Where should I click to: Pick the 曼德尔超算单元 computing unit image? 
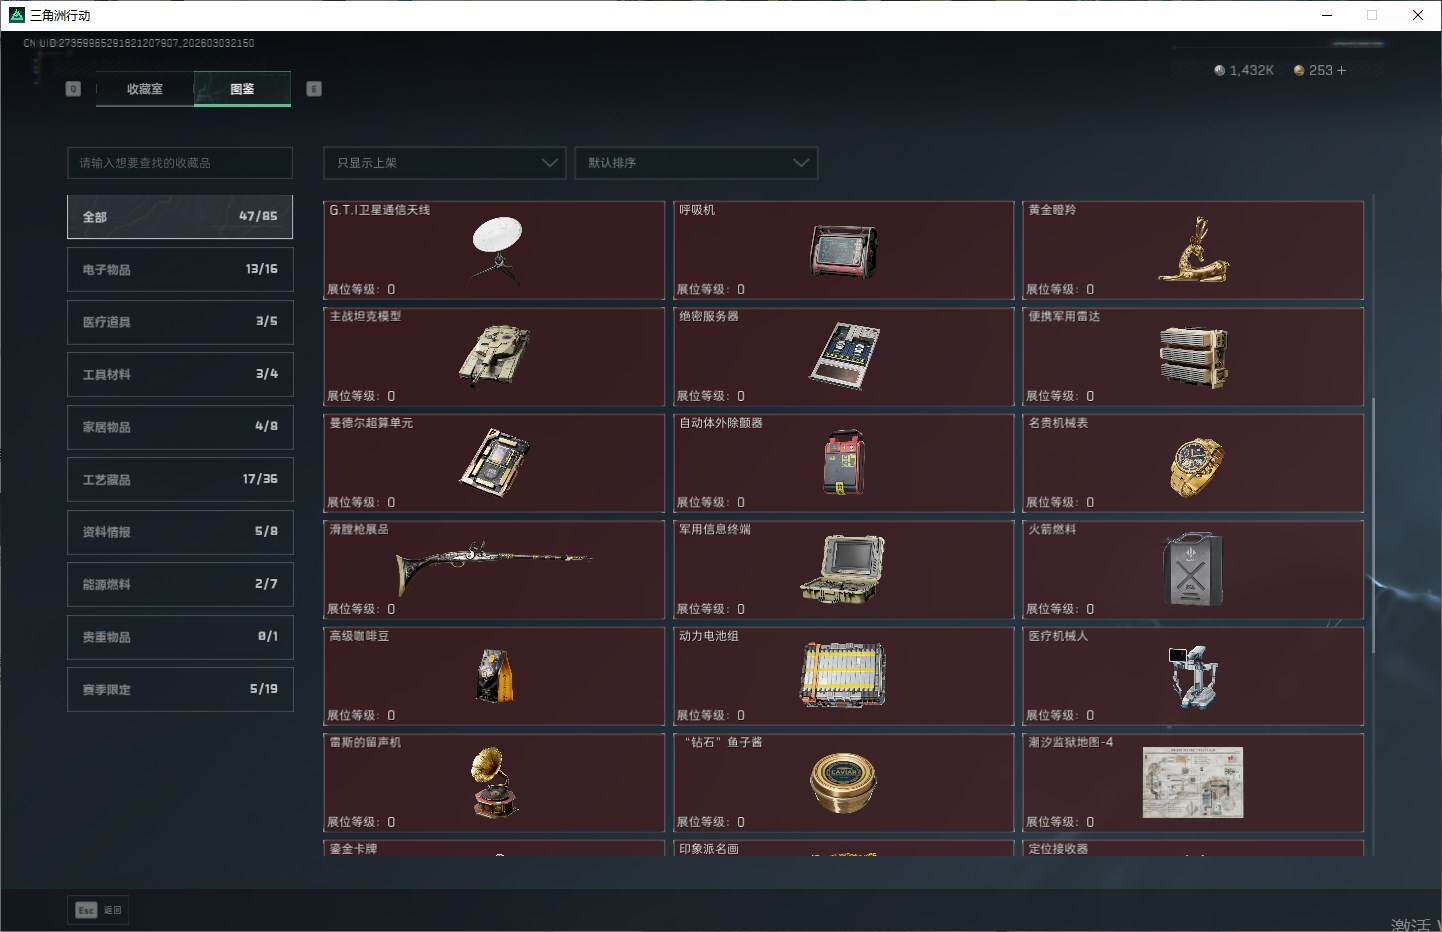(495, 463)
